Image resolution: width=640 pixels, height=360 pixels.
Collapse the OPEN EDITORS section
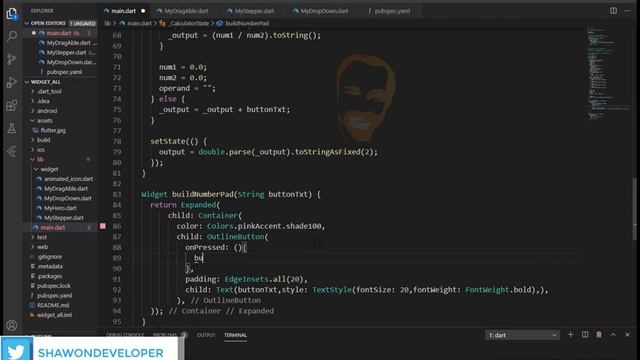[48, 23]
